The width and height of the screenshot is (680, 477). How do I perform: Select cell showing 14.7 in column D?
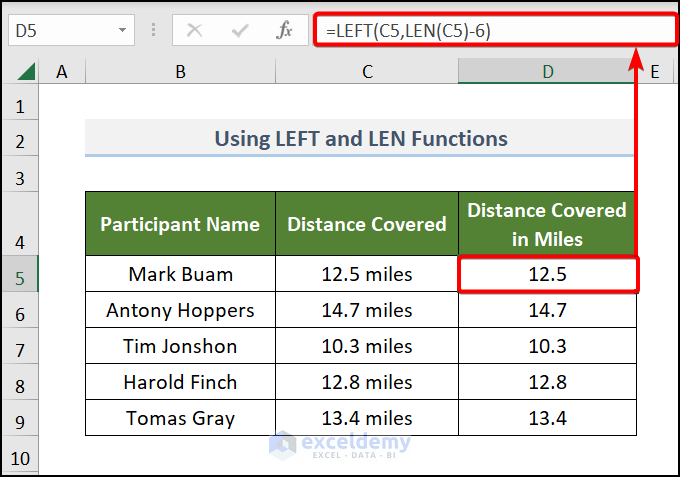pyautogui.click(x=547, y=310)
